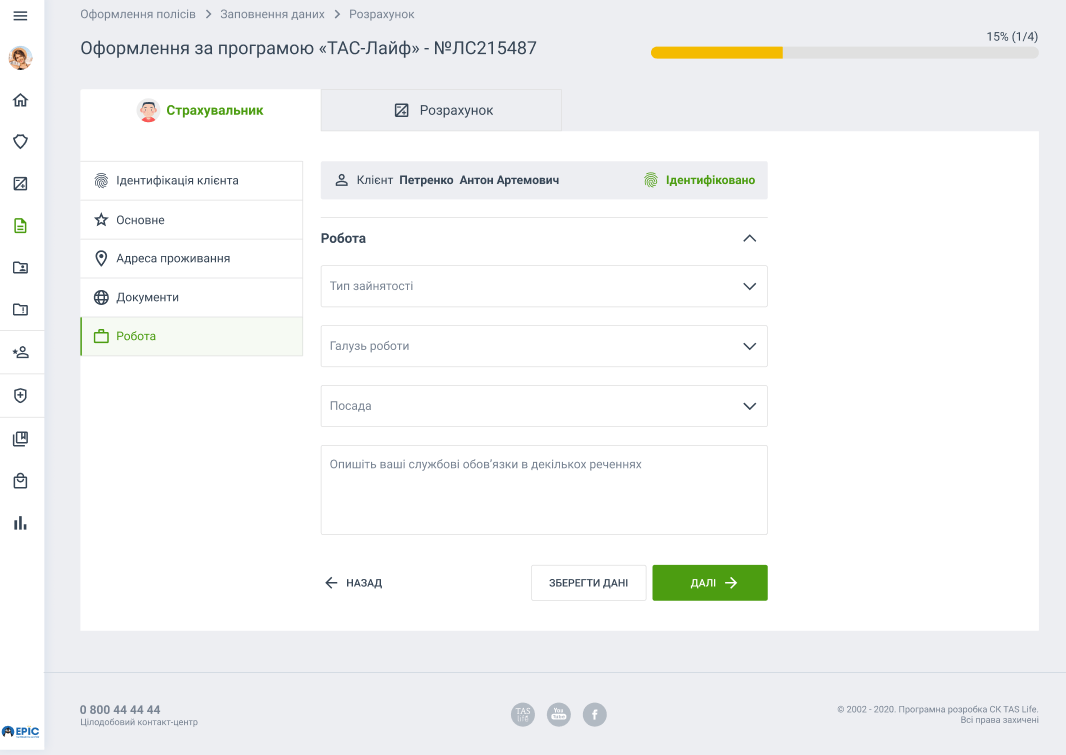Click the Facebook icon in footer
The height and width of the screenshot is (755, 1066).
coord(594,714)
